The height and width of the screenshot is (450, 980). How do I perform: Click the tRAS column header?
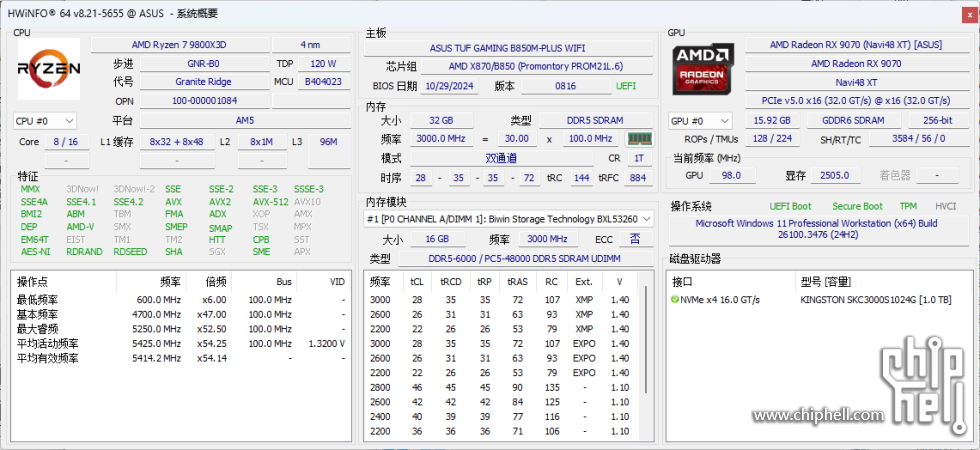pos(519,282)
